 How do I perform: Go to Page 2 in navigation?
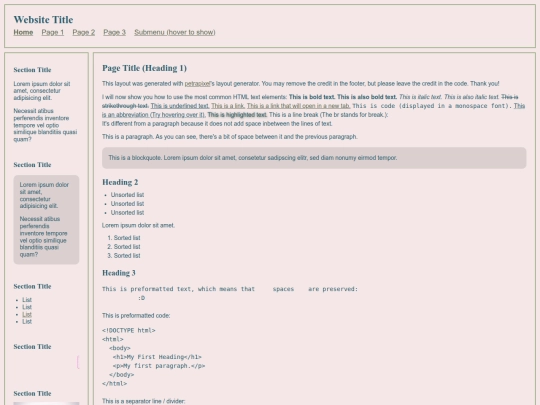(x=84, y=32)
